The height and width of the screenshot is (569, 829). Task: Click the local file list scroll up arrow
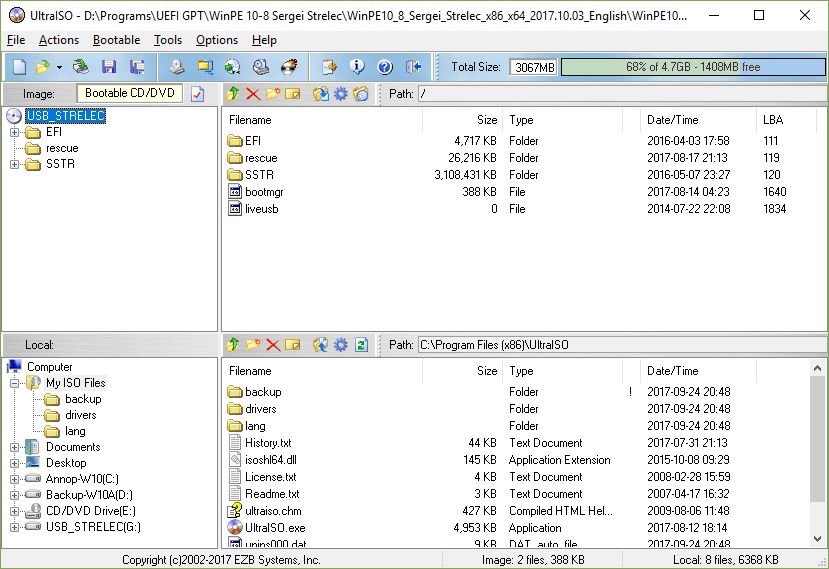click(x=817, y=368)
